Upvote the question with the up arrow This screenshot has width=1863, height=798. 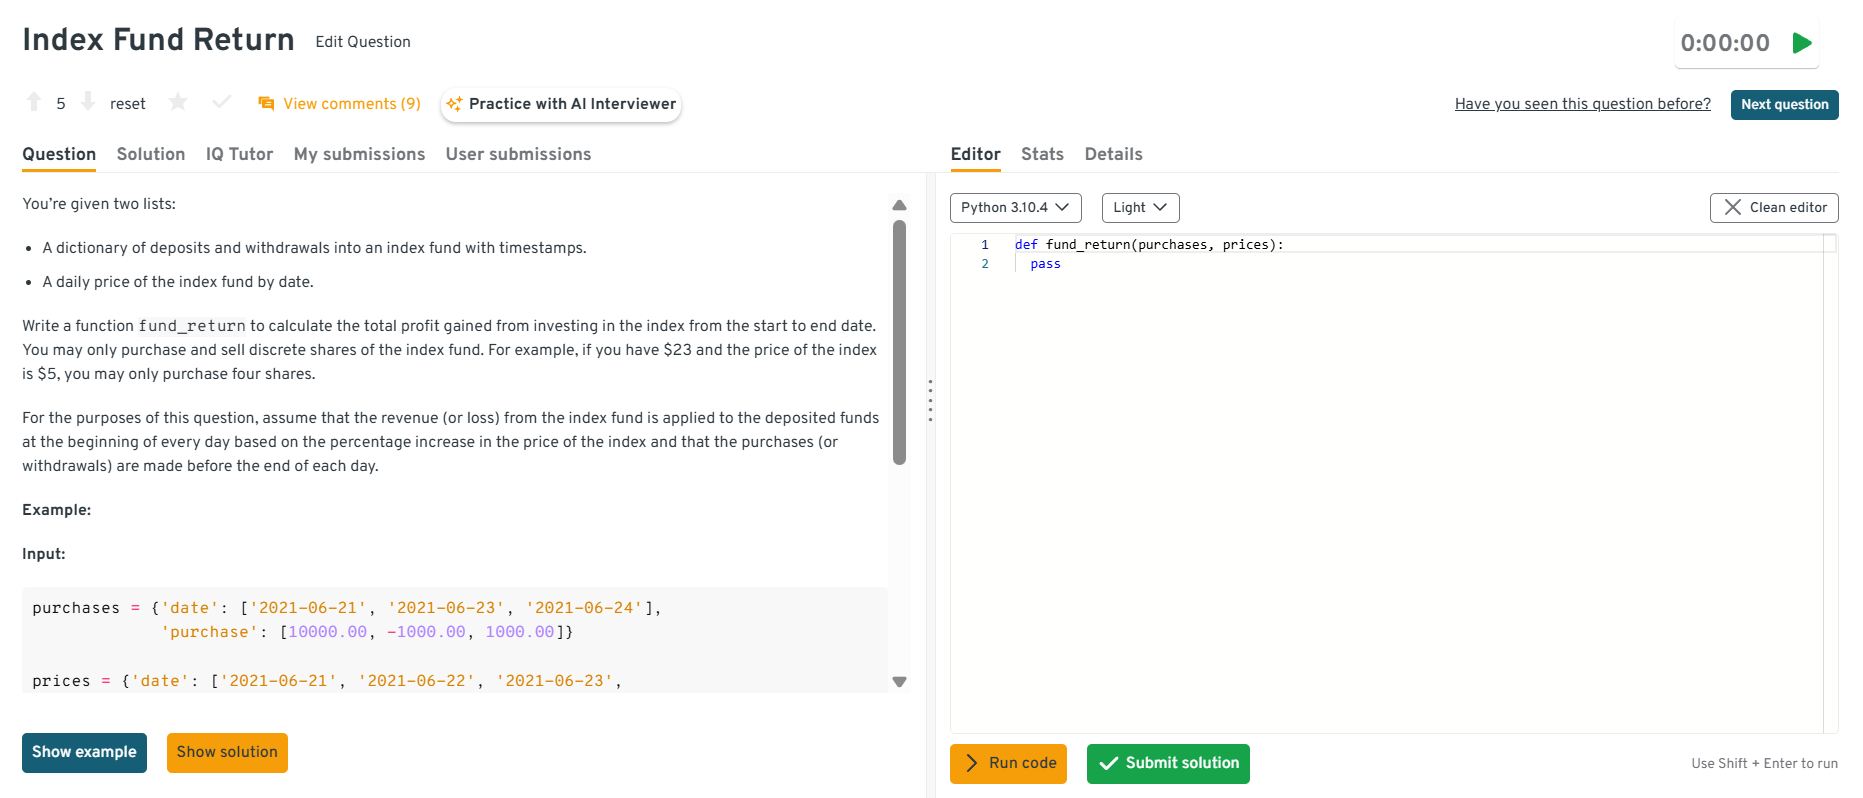coord(34,102)
